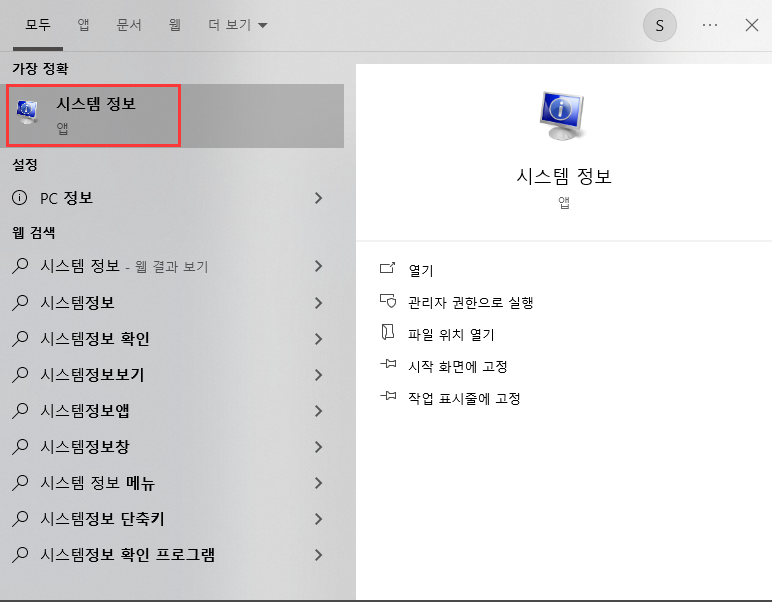
Task: Select 시스템 정보 메뉴 web suggestion
Action: click(x=172, y=482)
